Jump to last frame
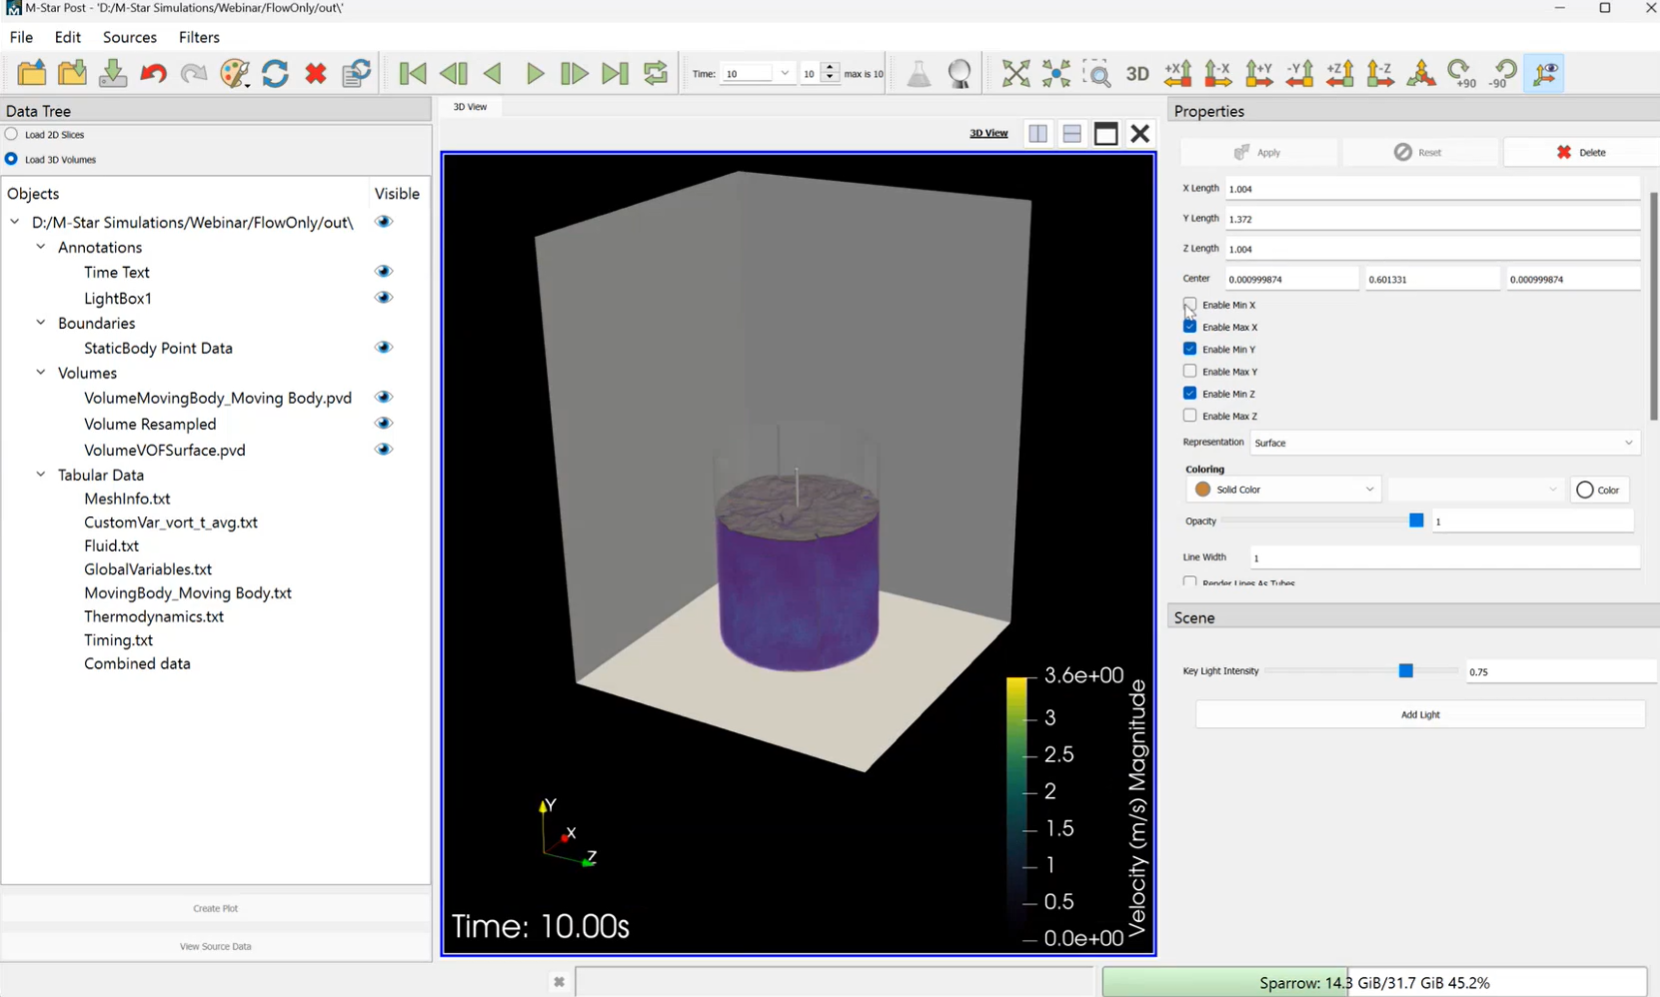Image resolution: width=1660 pixels, height=997 pixels. 615,73
